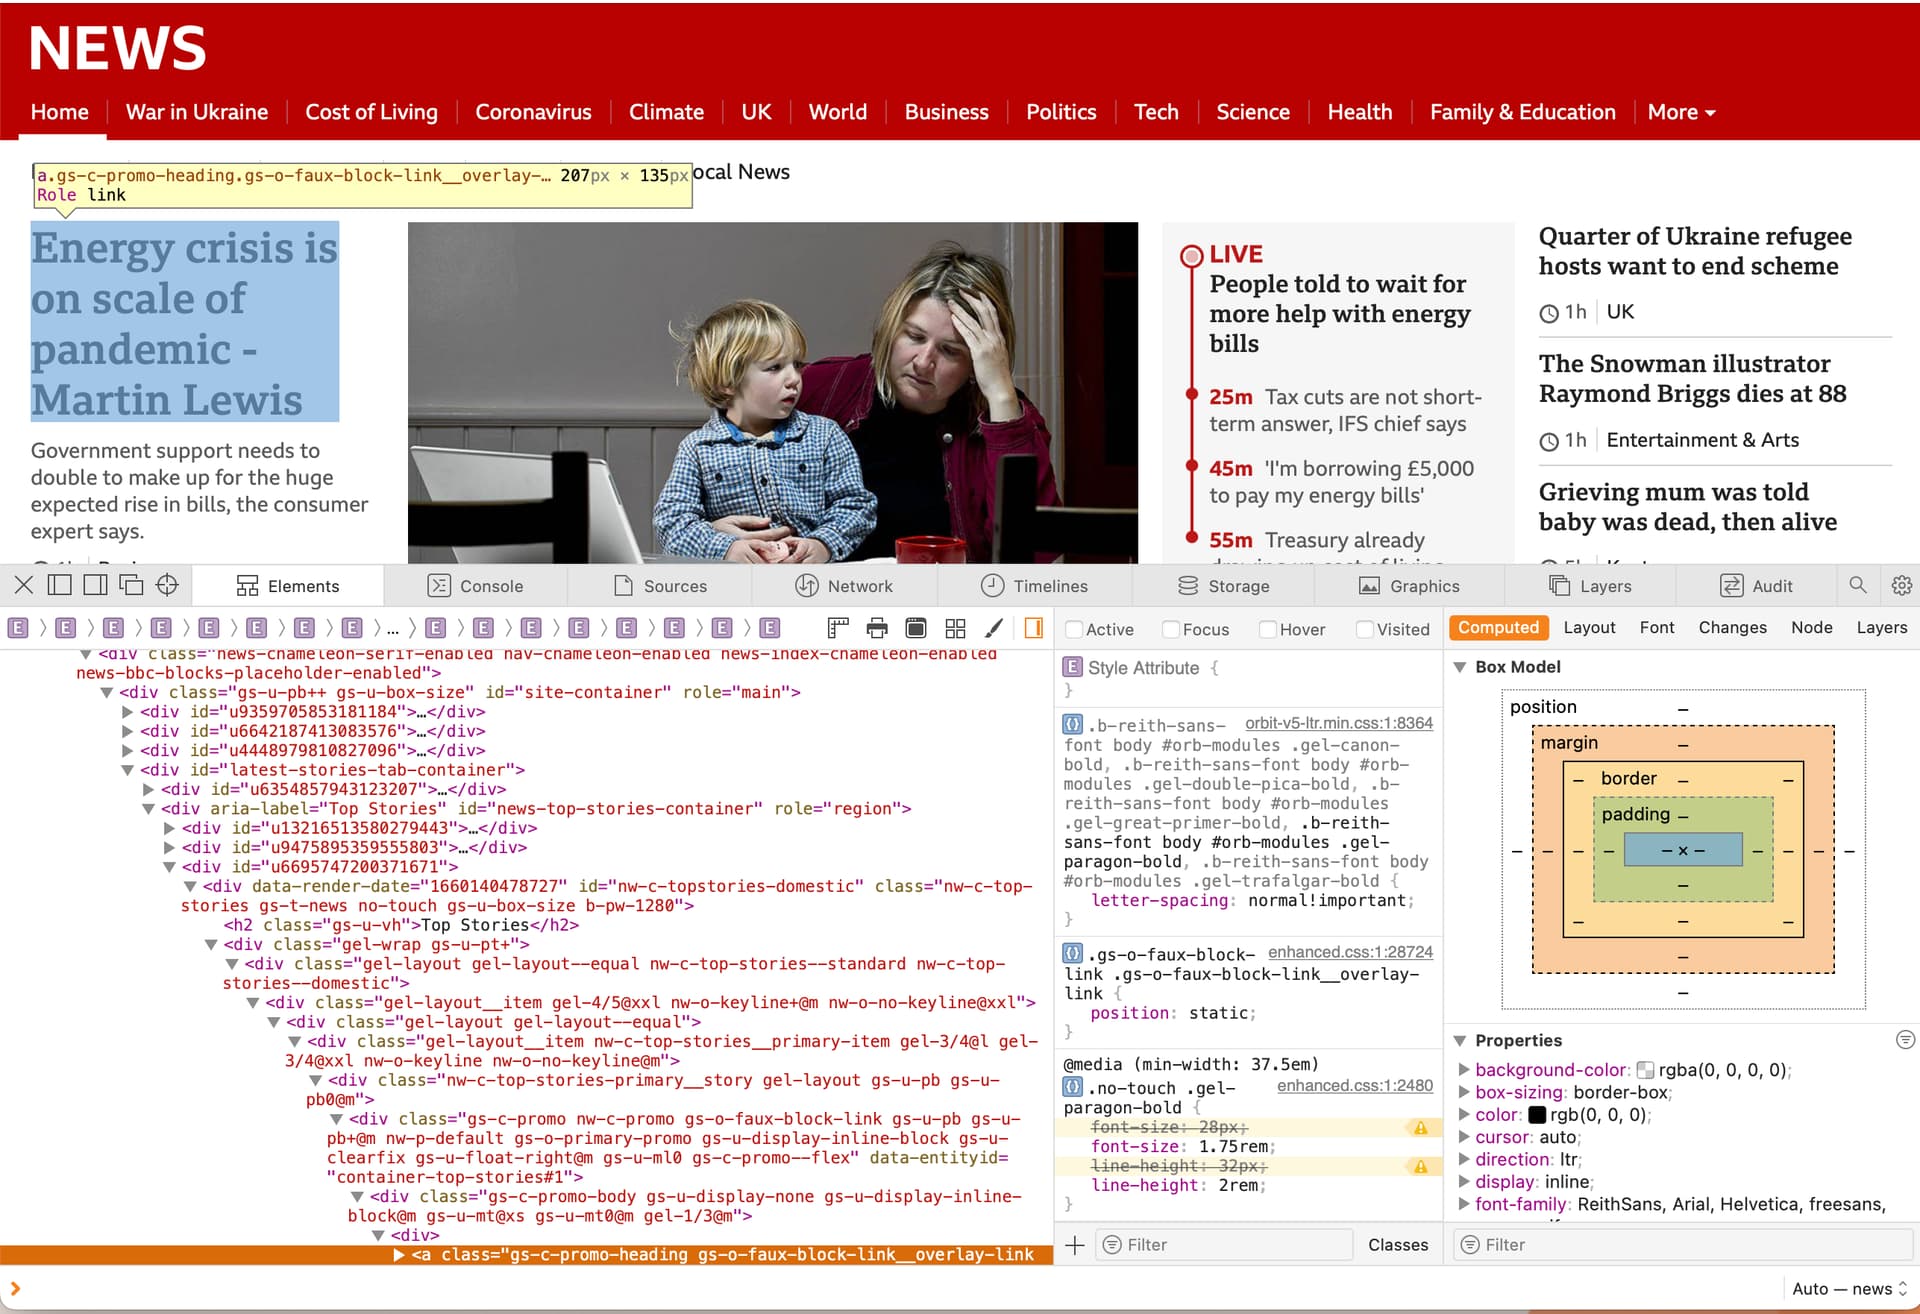Click the print media styles icon
Viewport: 1920px width, 1314px height.
877,628
